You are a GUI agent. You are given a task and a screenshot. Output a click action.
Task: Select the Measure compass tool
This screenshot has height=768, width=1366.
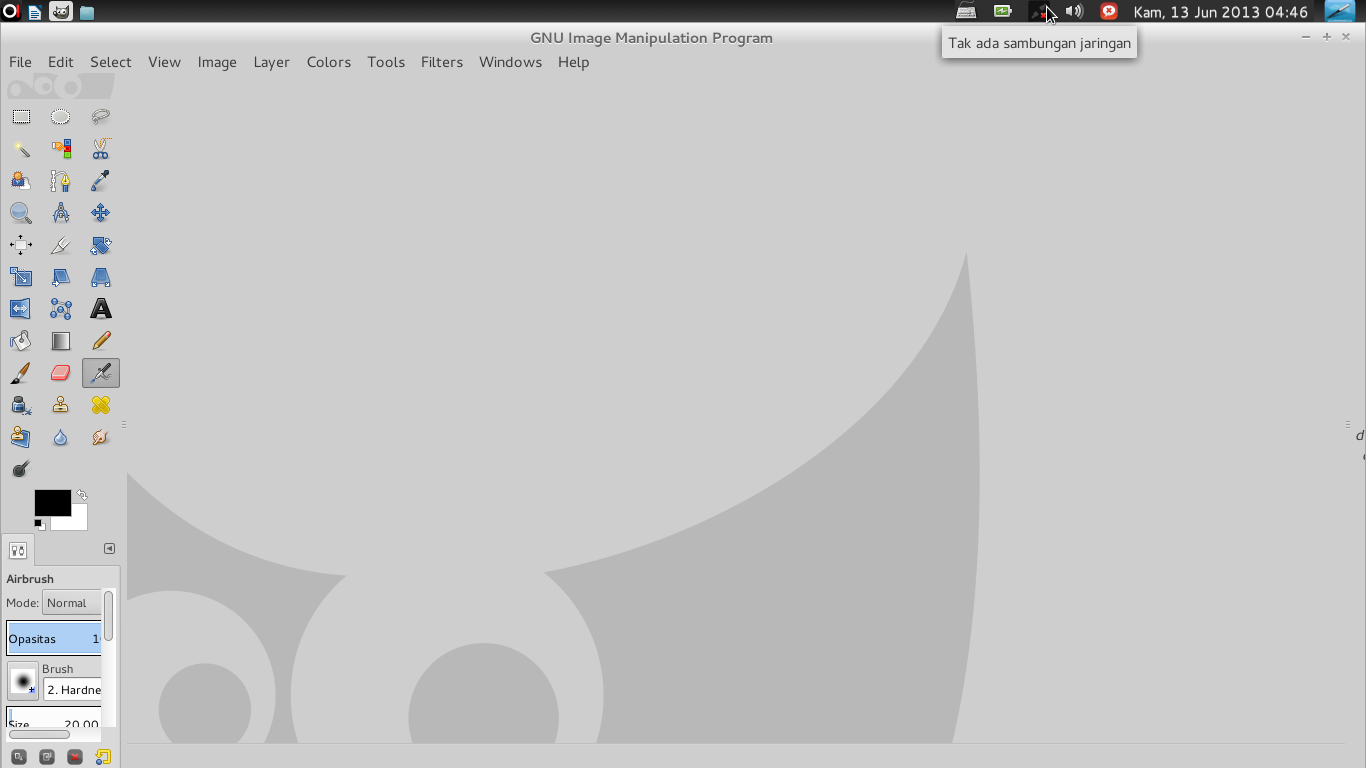point(61,213)
